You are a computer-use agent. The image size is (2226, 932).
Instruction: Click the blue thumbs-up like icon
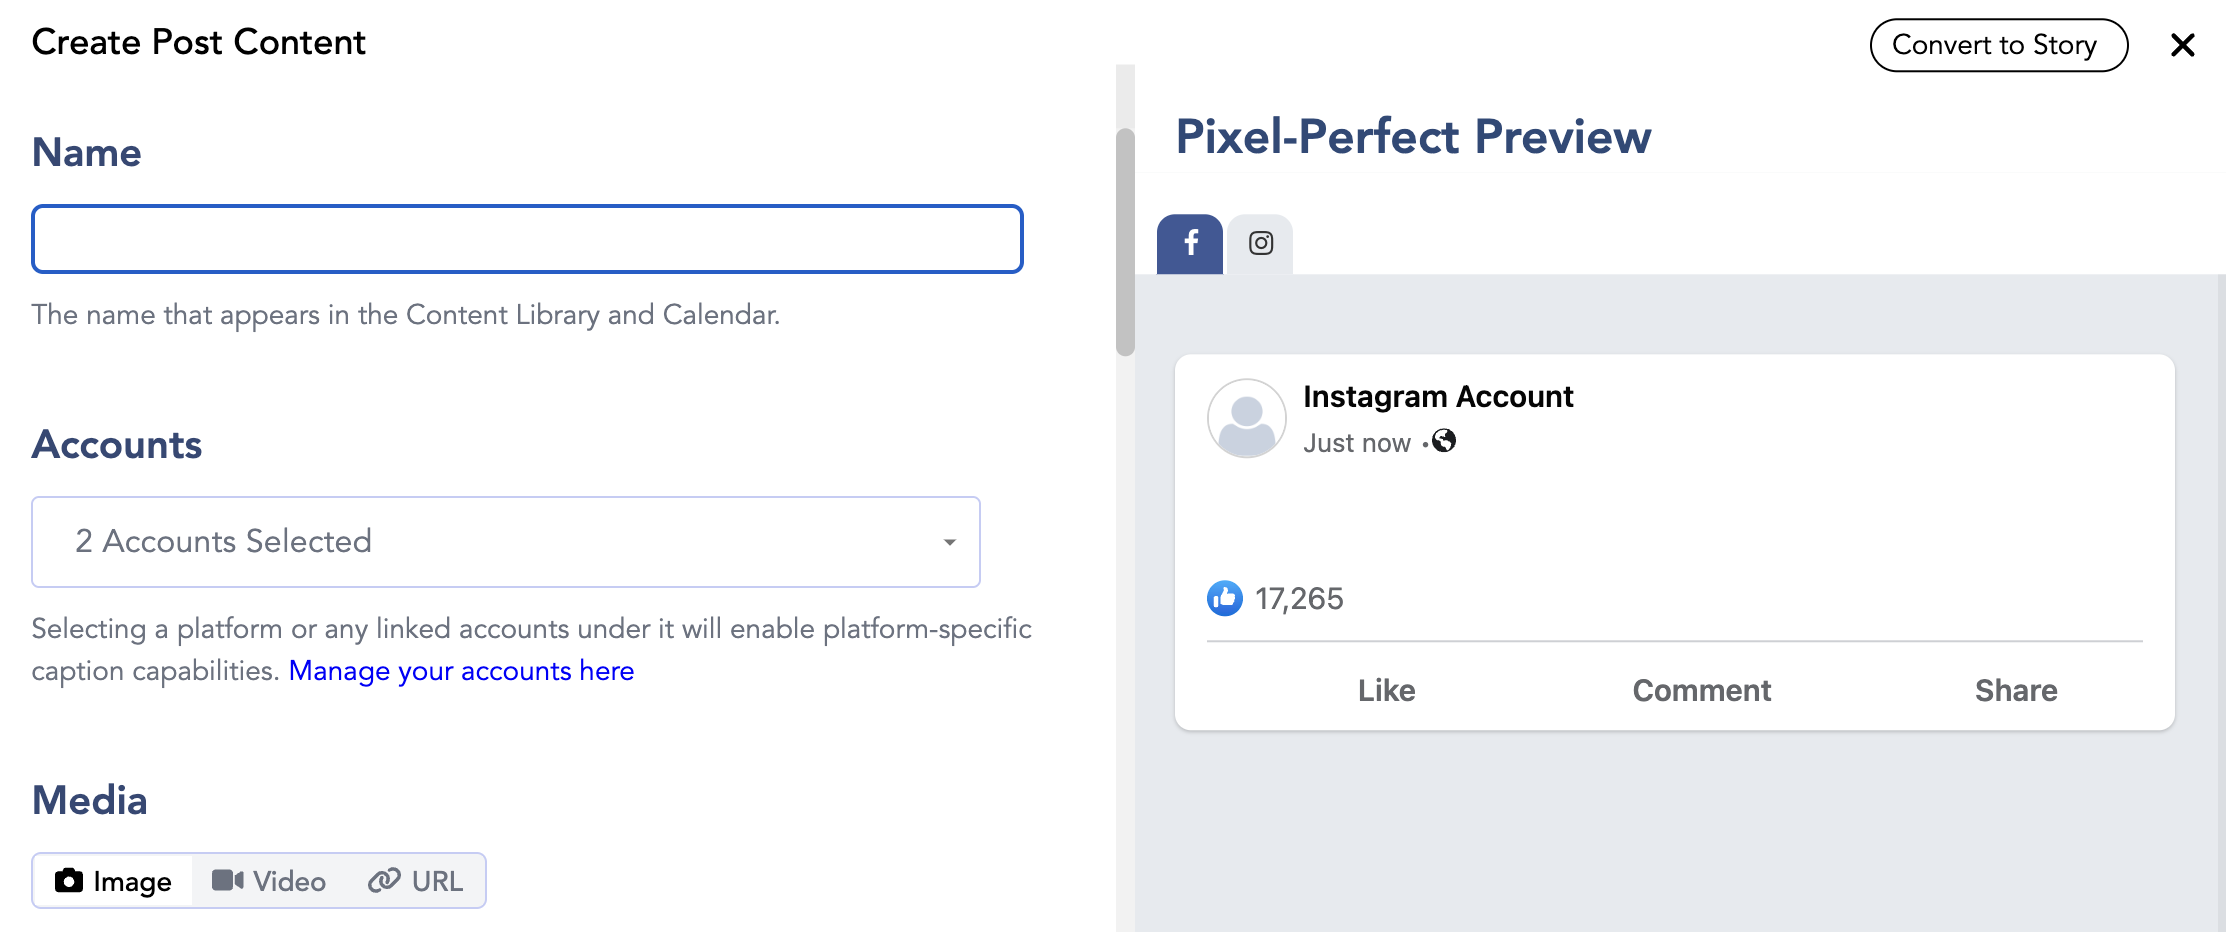click(1224, 598)
